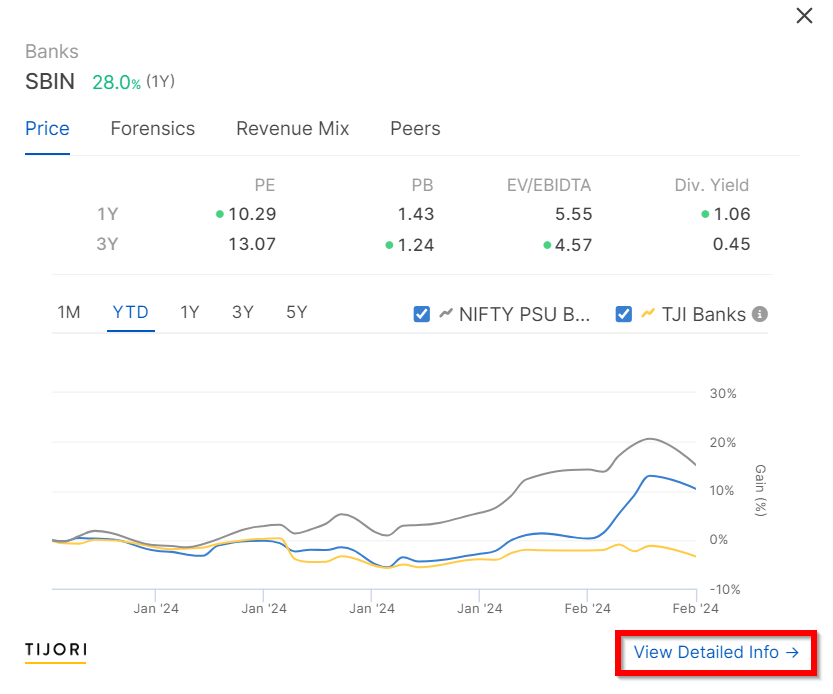The width and height of the screenshot is (833, 694).
Task: Click the yellow TJI Banks line icon
Action: [x=648, y=314]
